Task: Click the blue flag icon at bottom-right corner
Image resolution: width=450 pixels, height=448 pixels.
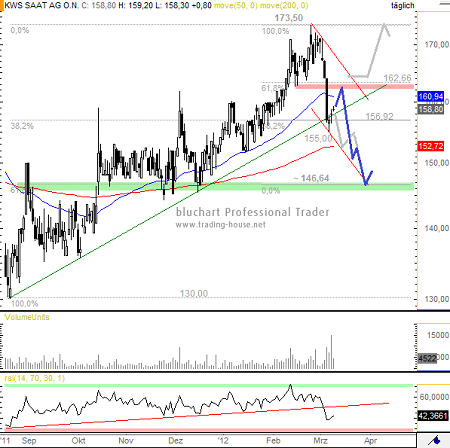Action: [435, 440]
